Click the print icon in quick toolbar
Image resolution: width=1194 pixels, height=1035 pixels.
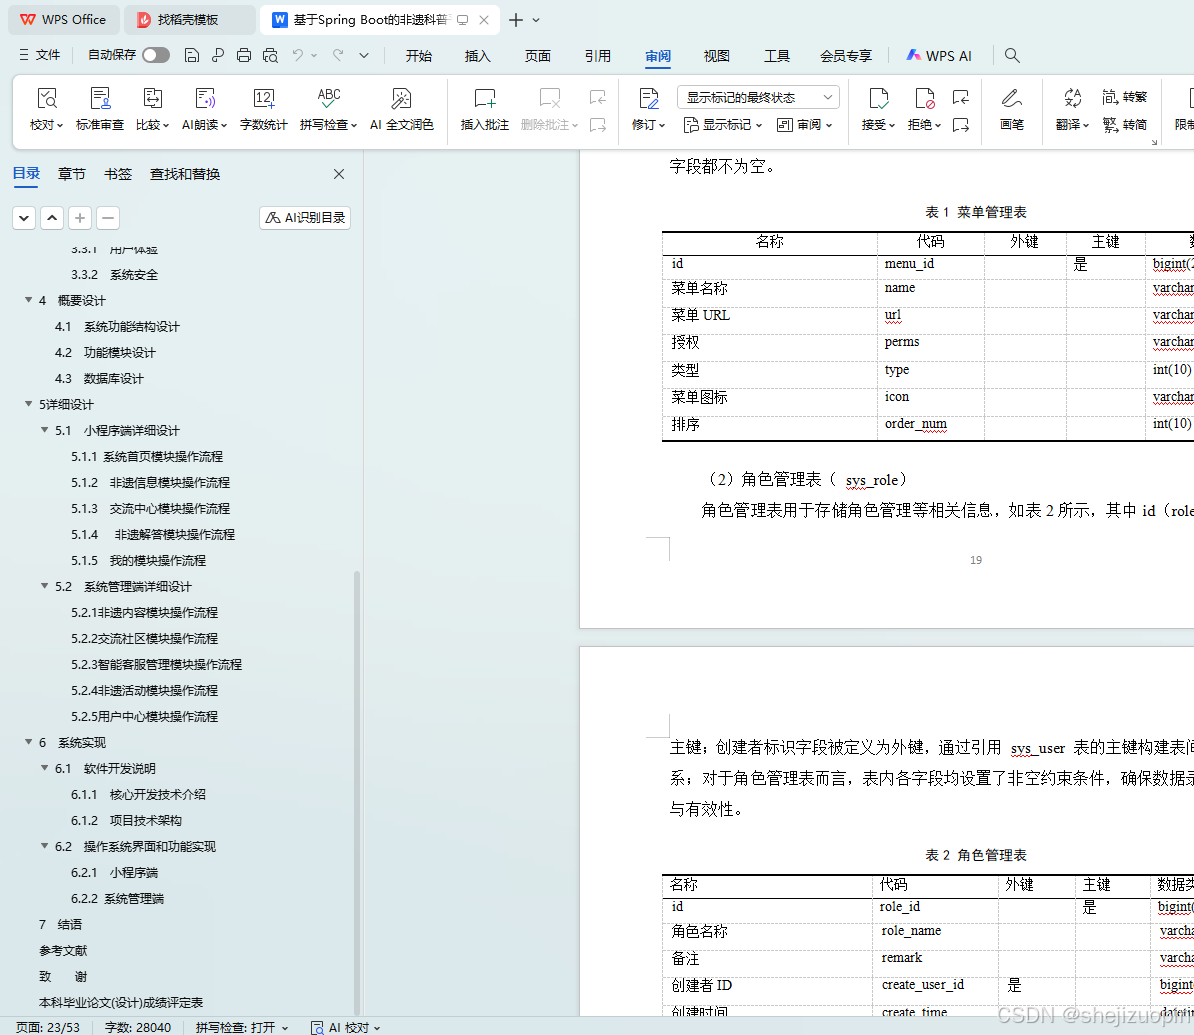pyautogui.click(x=244, y=55)
